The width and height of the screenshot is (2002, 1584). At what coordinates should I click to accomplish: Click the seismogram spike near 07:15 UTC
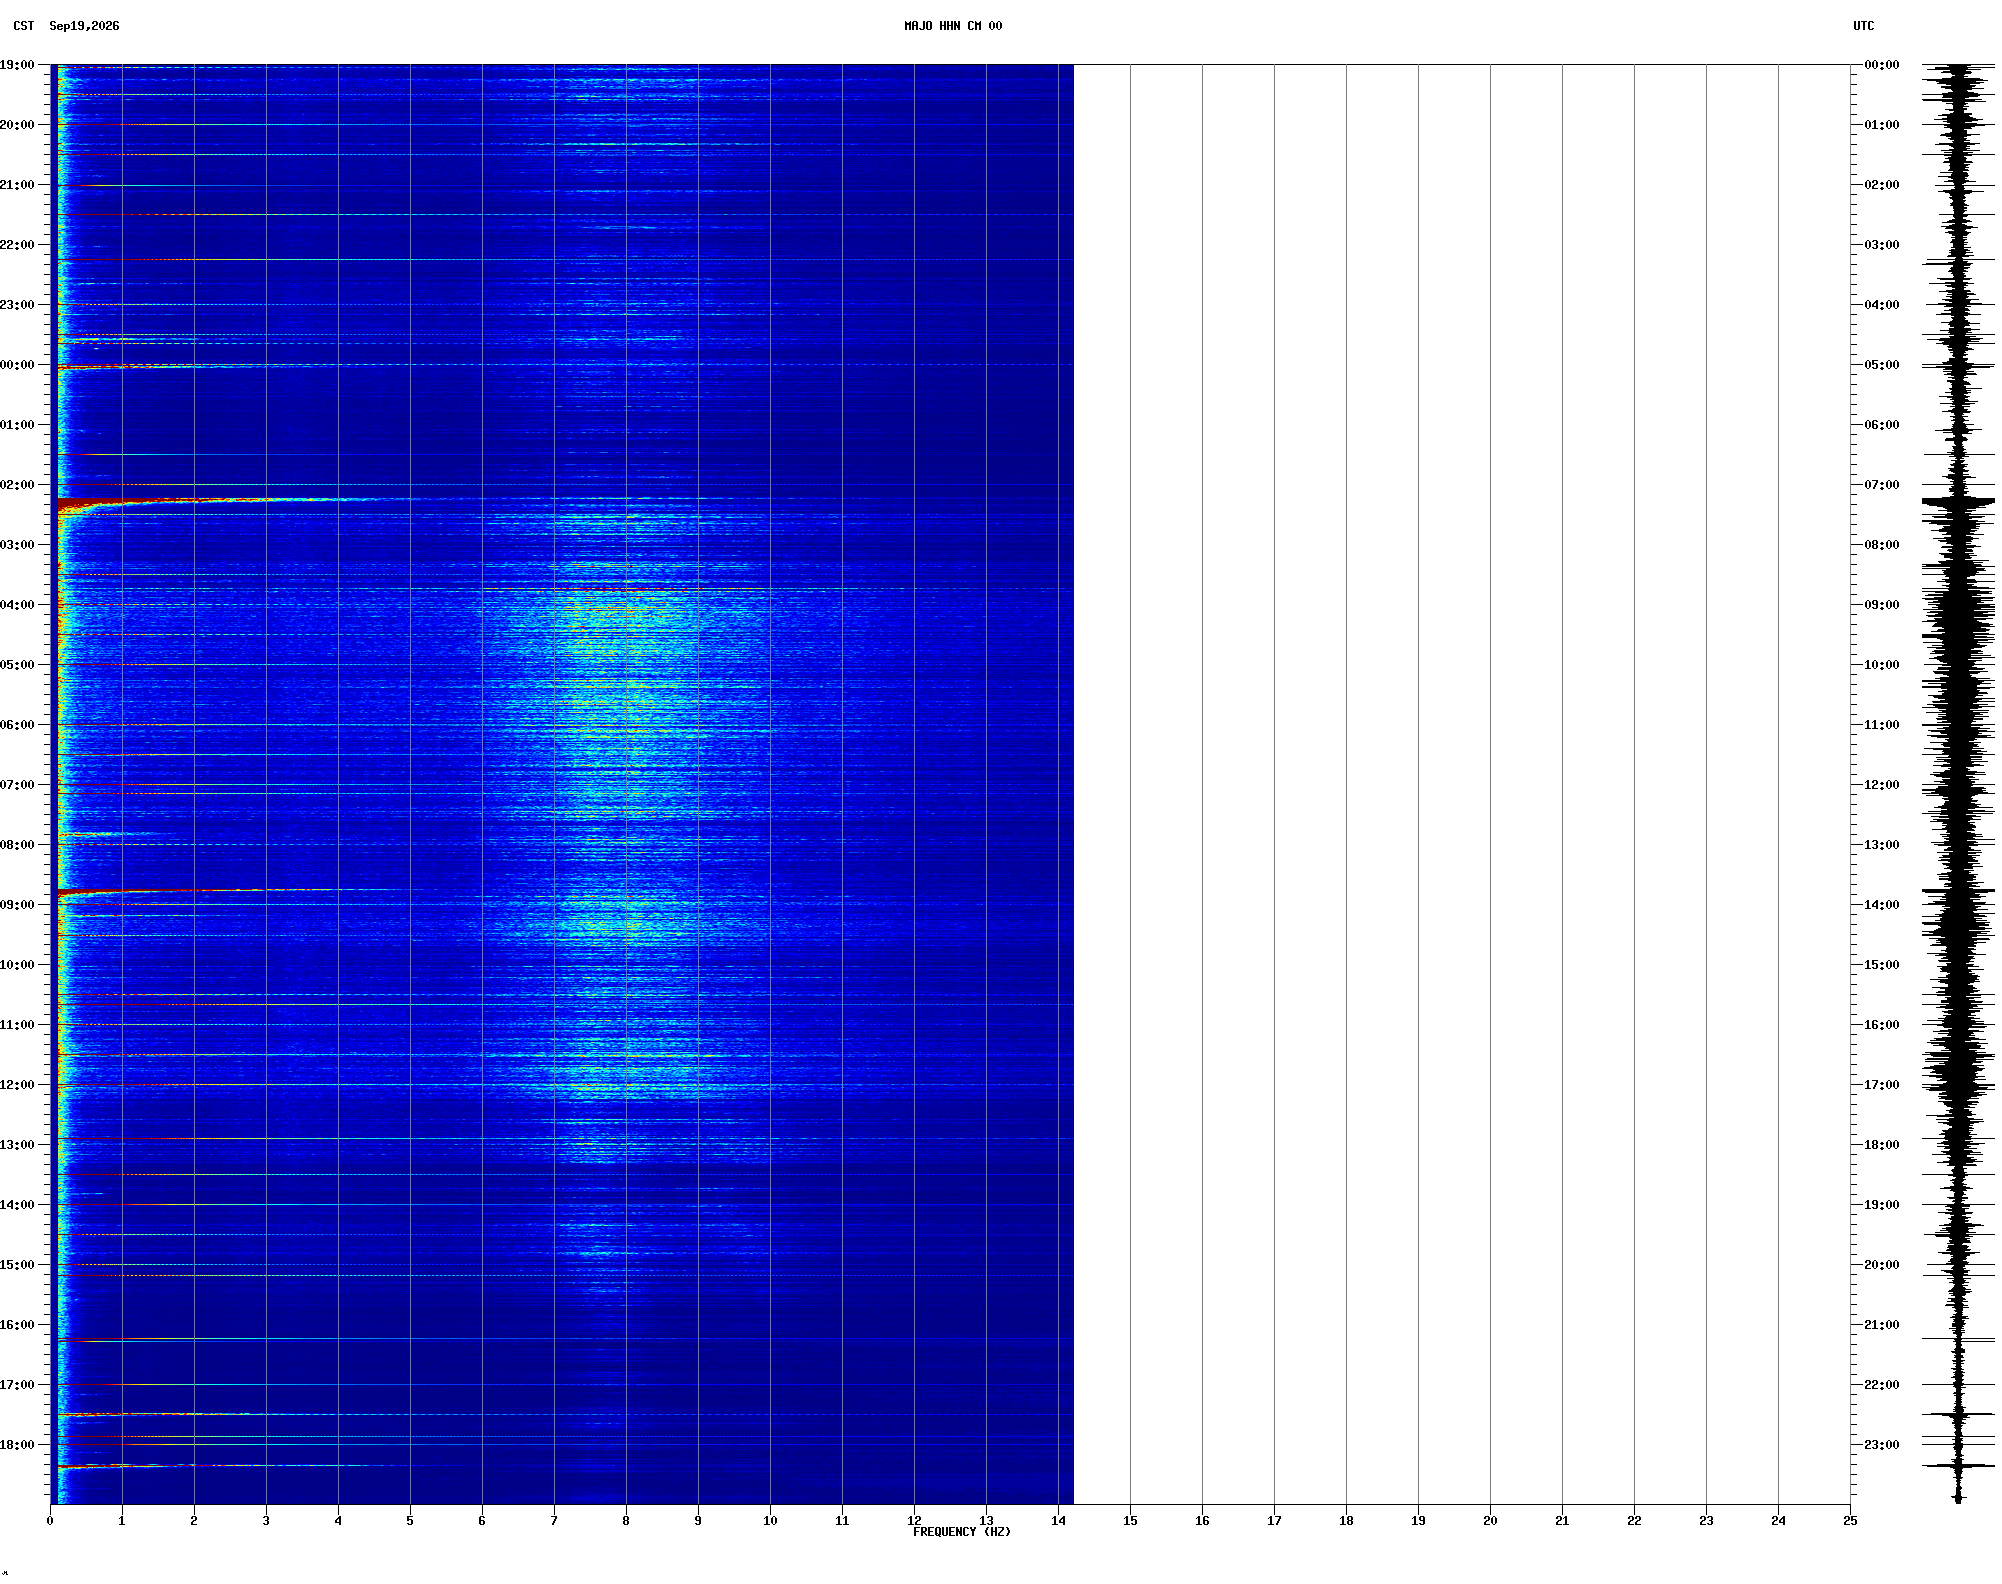click(1958, 501)
